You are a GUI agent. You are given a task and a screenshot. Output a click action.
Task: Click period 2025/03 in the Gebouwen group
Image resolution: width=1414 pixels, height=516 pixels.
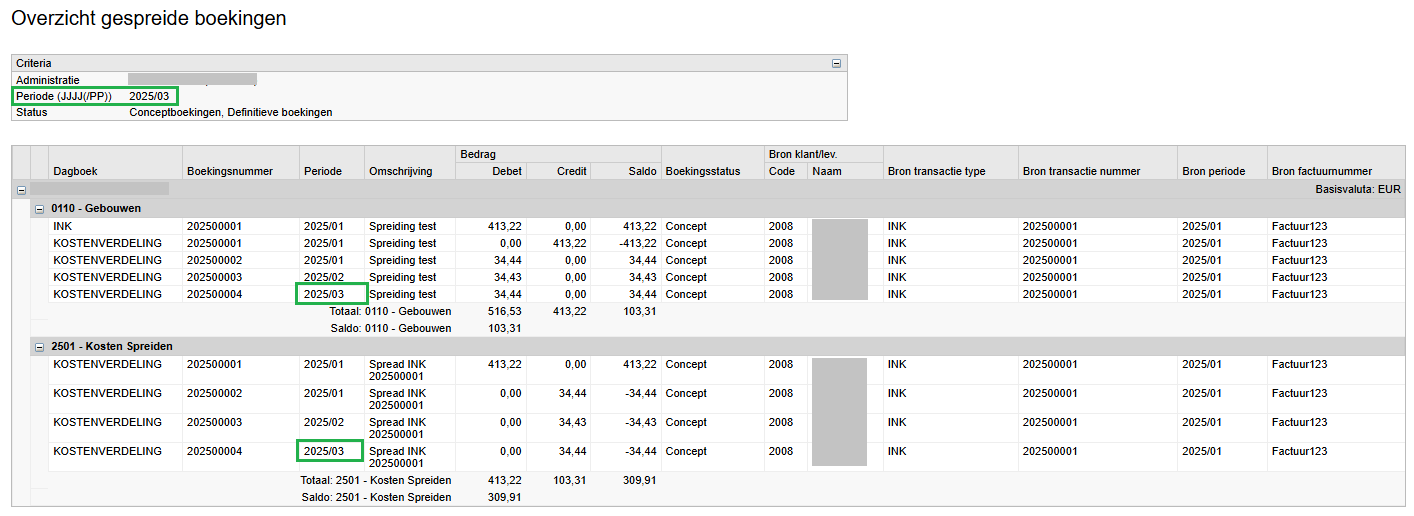(x=324, y=295)
